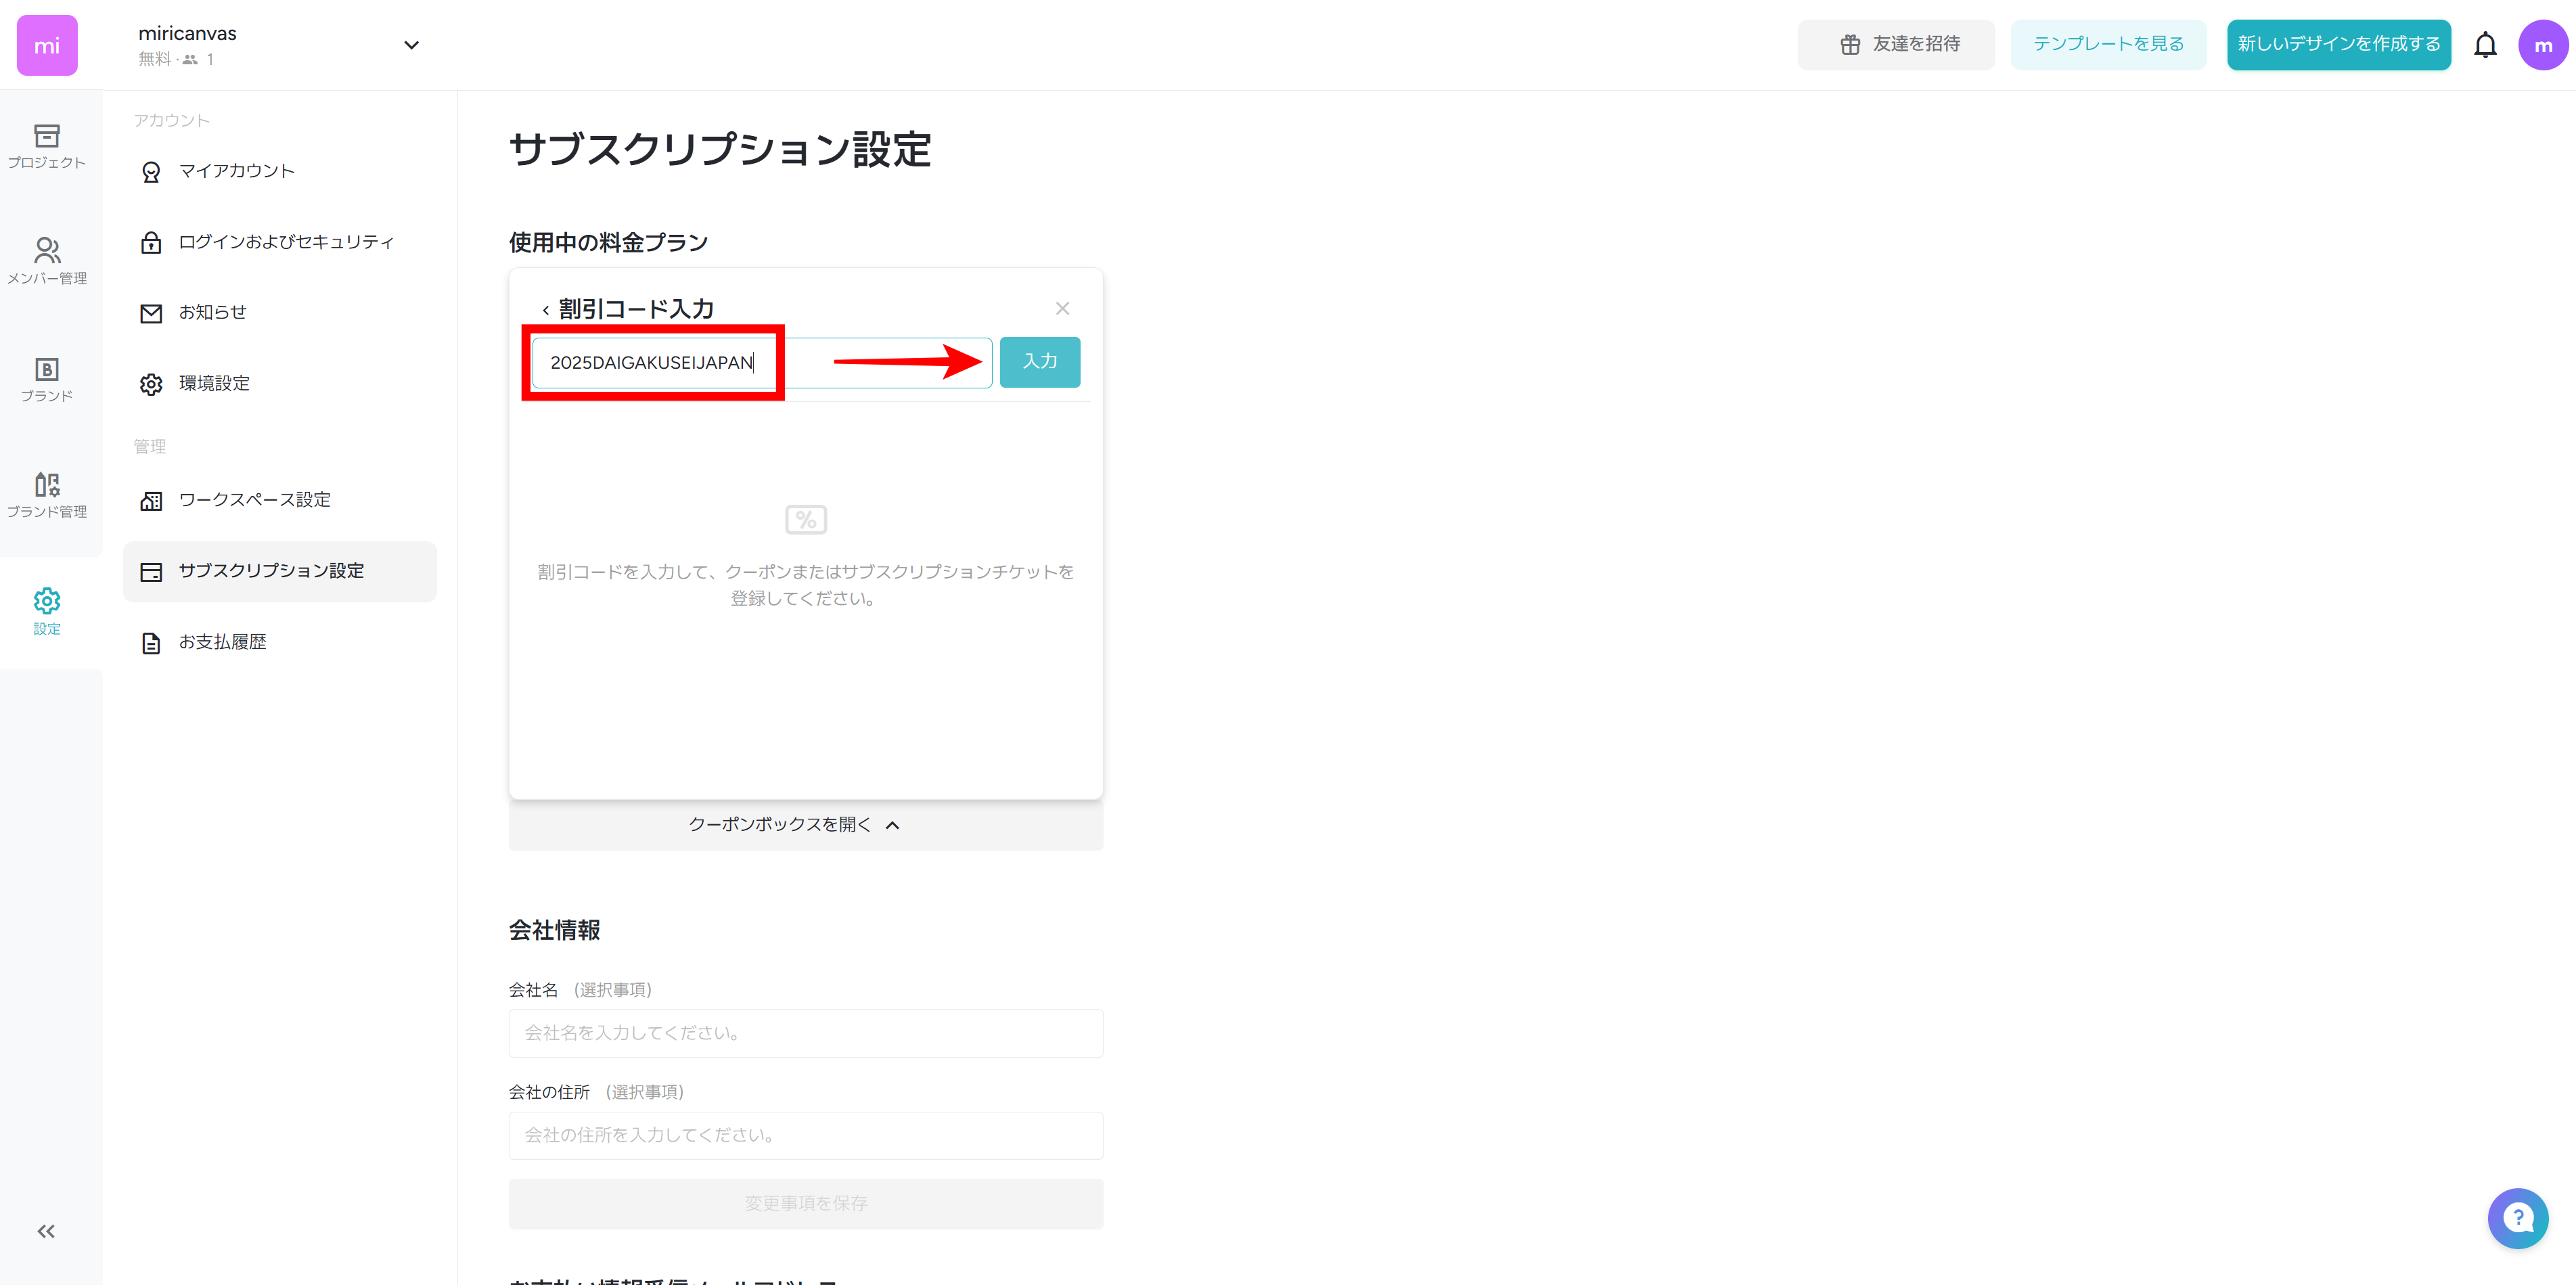Click the document icon for お支払履歴
The image size is (2576, 1285).
point(151,643)
